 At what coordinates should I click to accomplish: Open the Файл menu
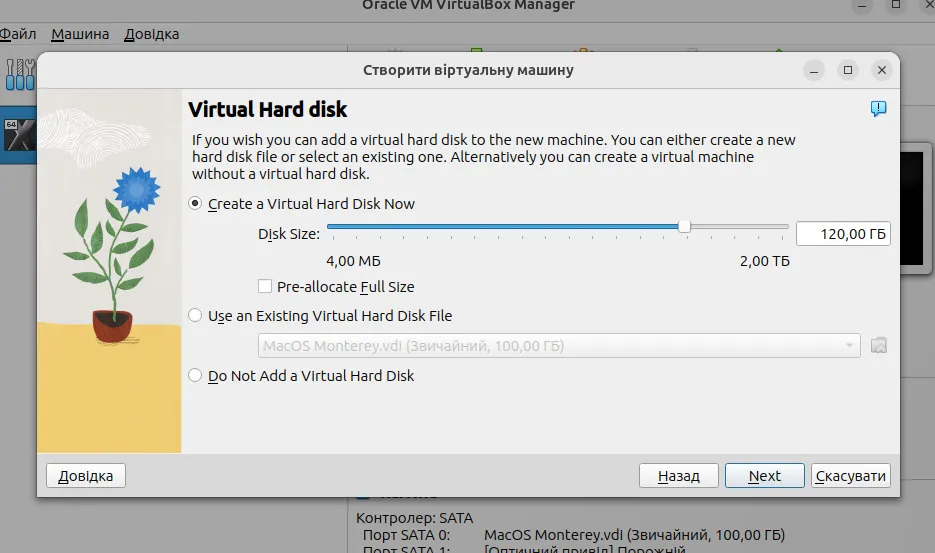pyautogui.click(x=18, y=34)
